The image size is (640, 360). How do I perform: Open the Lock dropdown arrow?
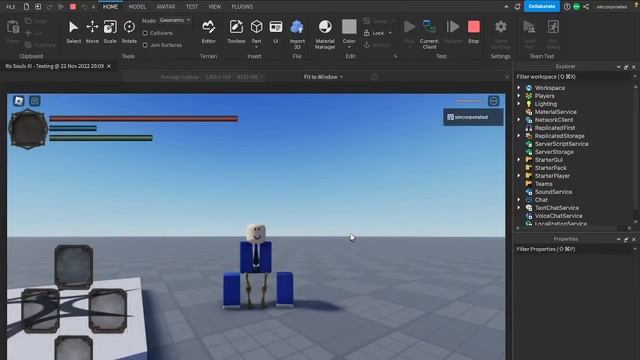[390, 33]
